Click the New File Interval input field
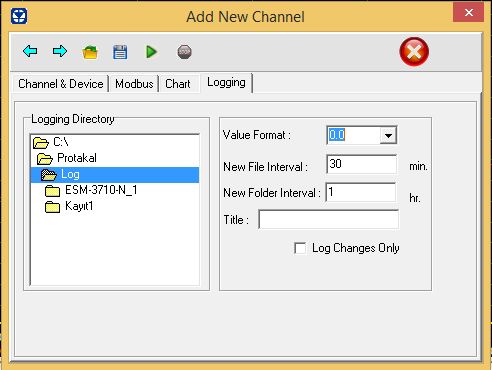Screen dimensions: 492x370 [x=362, y=164]
